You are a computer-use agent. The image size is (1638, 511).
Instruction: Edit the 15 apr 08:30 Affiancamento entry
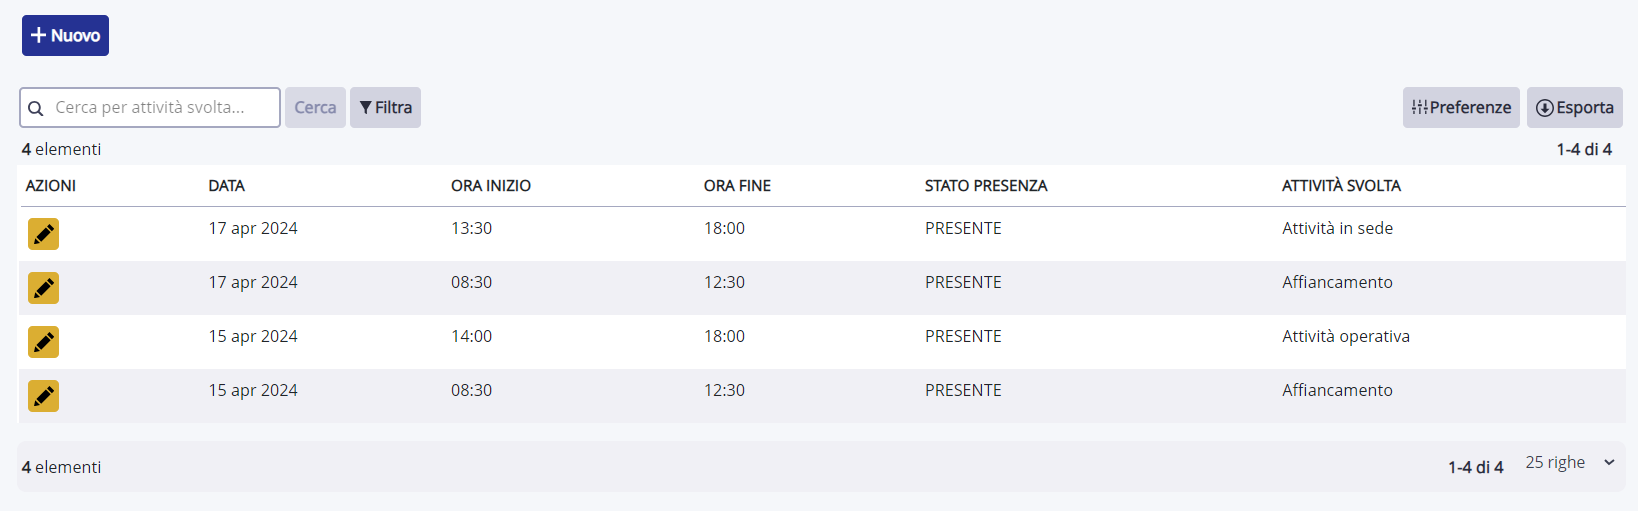tap(43, 396)
